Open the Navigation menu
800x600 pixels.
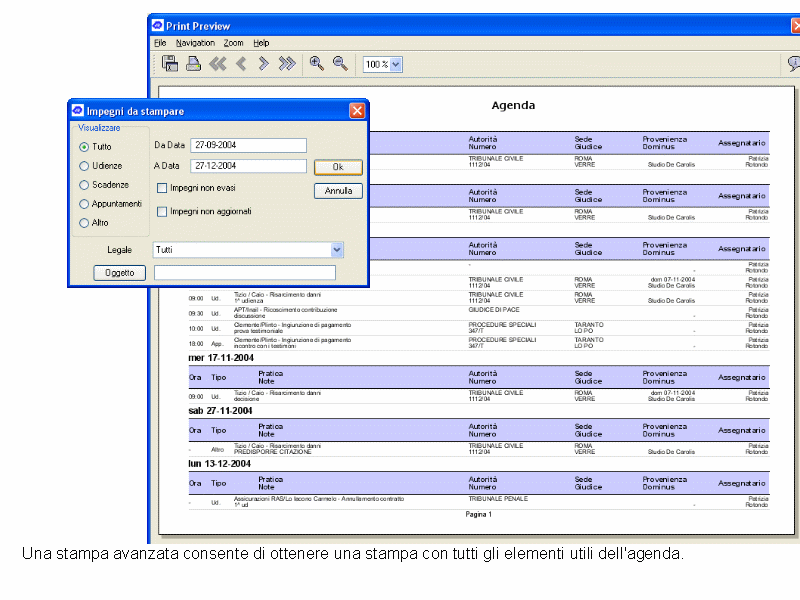point(195,43)
